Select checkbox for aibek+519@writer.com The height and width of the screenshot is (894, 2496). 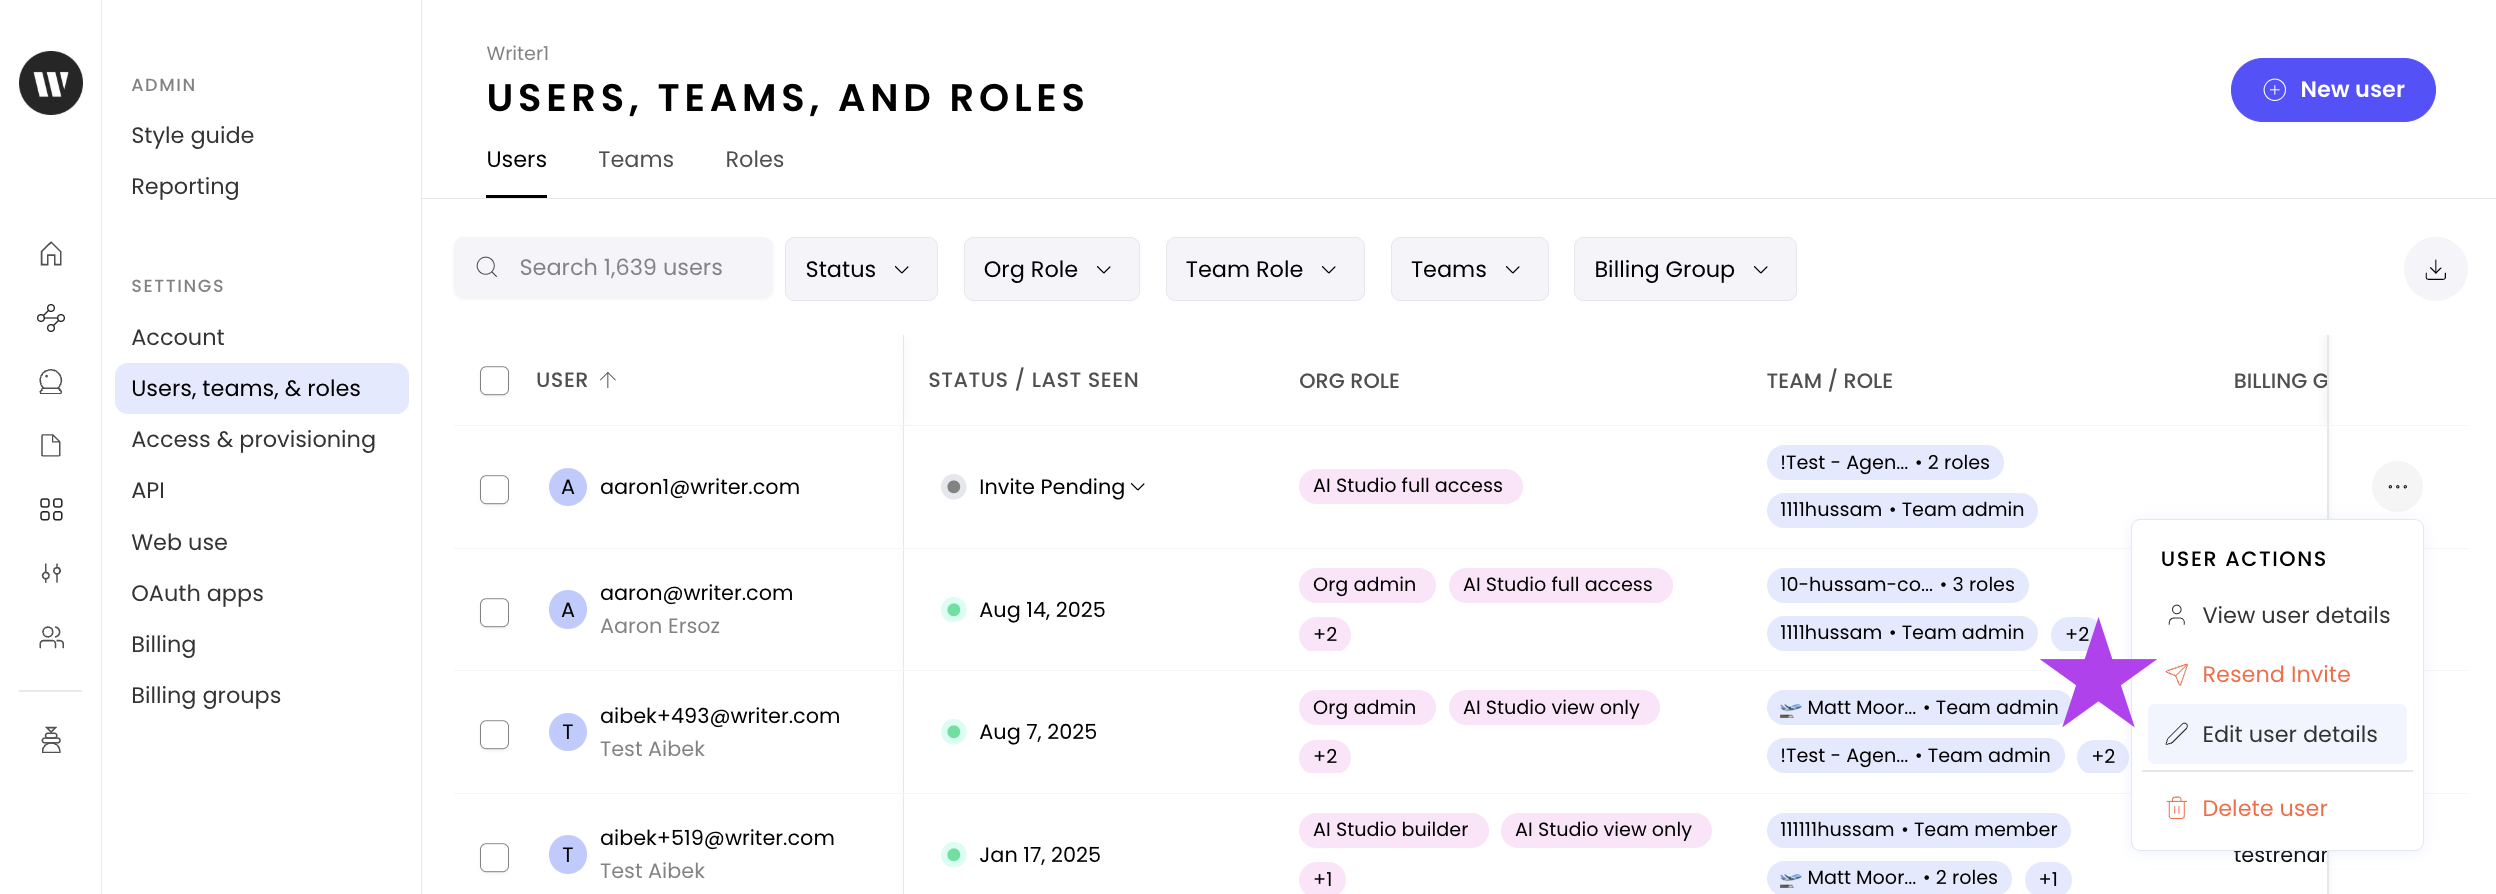point(494,857)
